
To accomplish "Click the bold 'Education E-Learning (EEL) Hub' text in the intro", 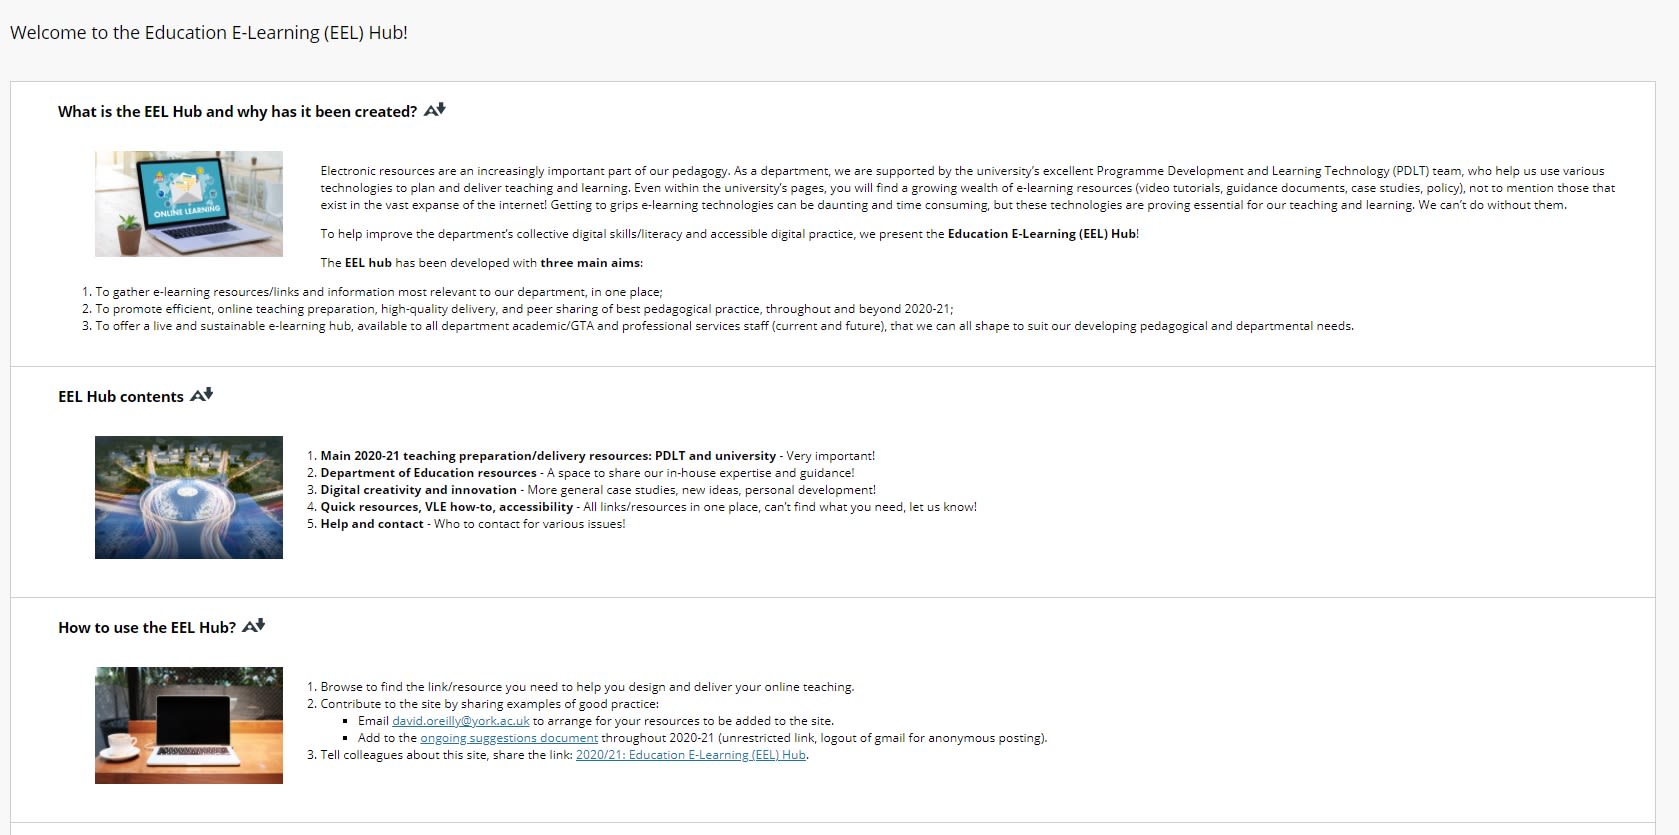I will pyautogui.click(x=1041, y=234).
